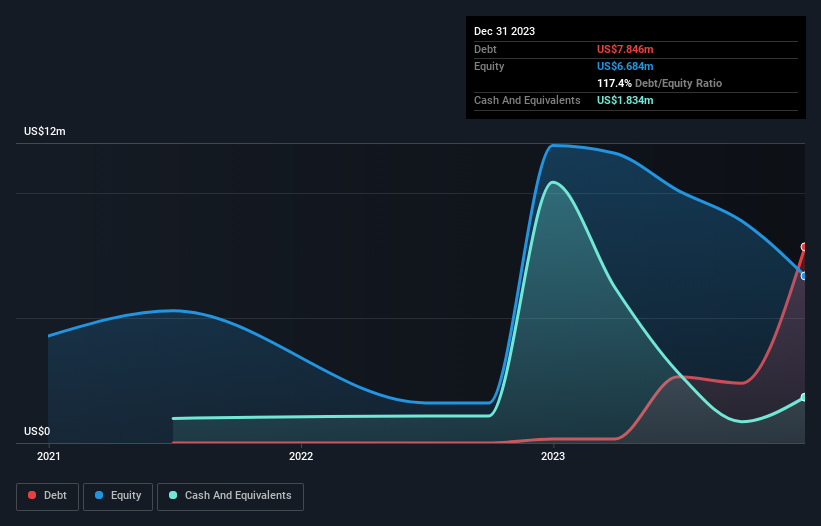This screenshot has width=821, height=526.
Task: Click the US$0 y-axis label
Action: (x=37, y=431)
